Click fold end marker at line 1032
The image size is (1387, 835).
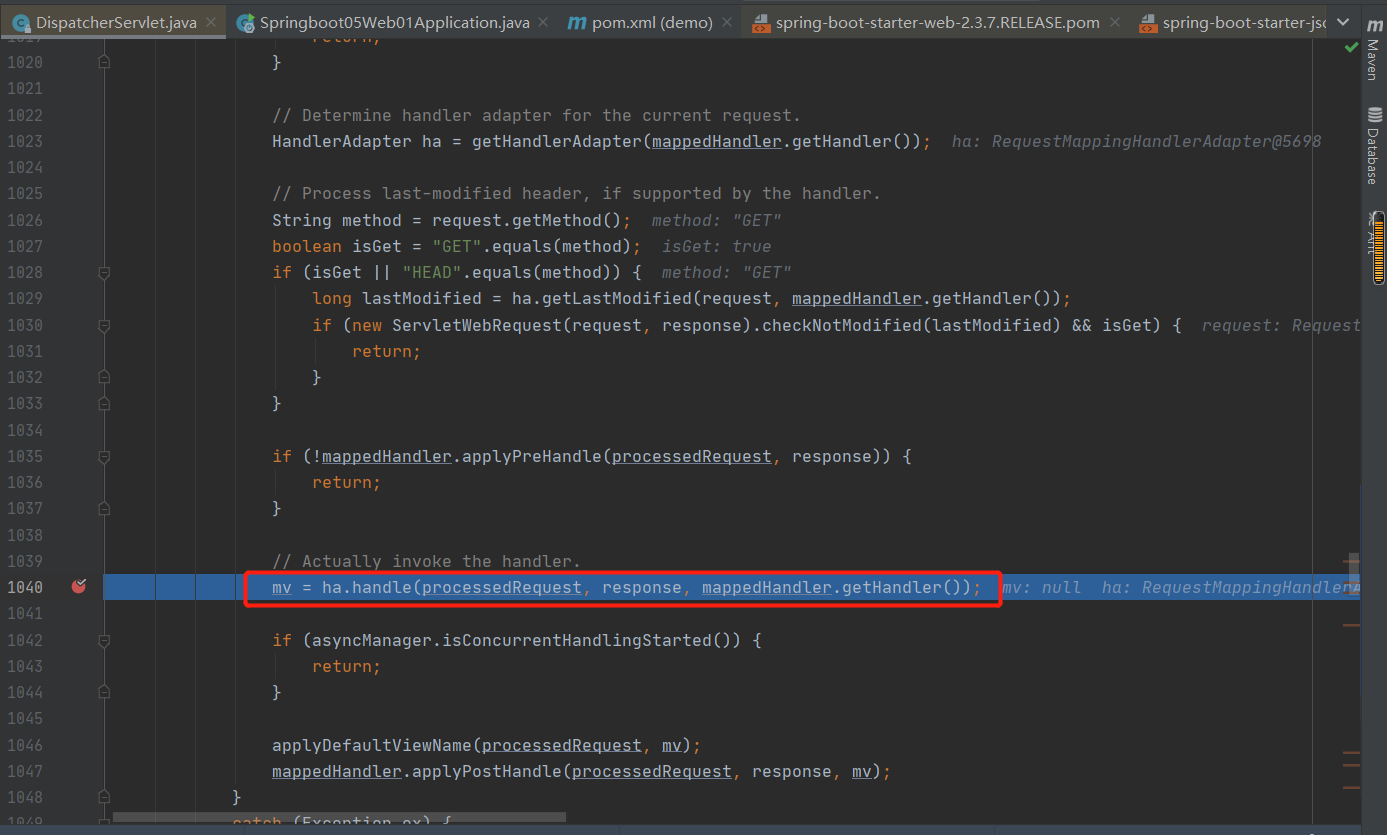[x=104, y=377]
